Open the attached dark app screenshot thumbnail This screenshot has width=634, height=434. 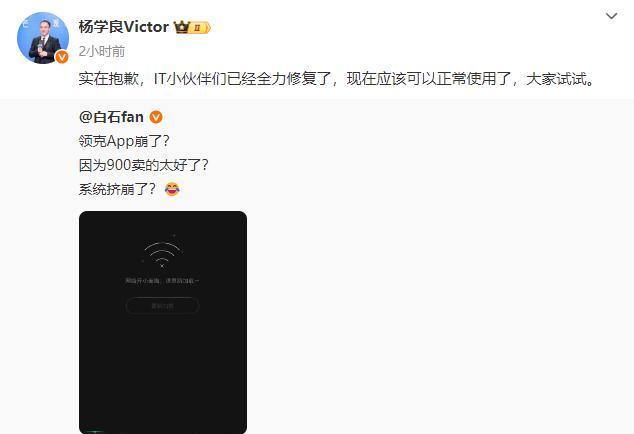tap(163, 322)
